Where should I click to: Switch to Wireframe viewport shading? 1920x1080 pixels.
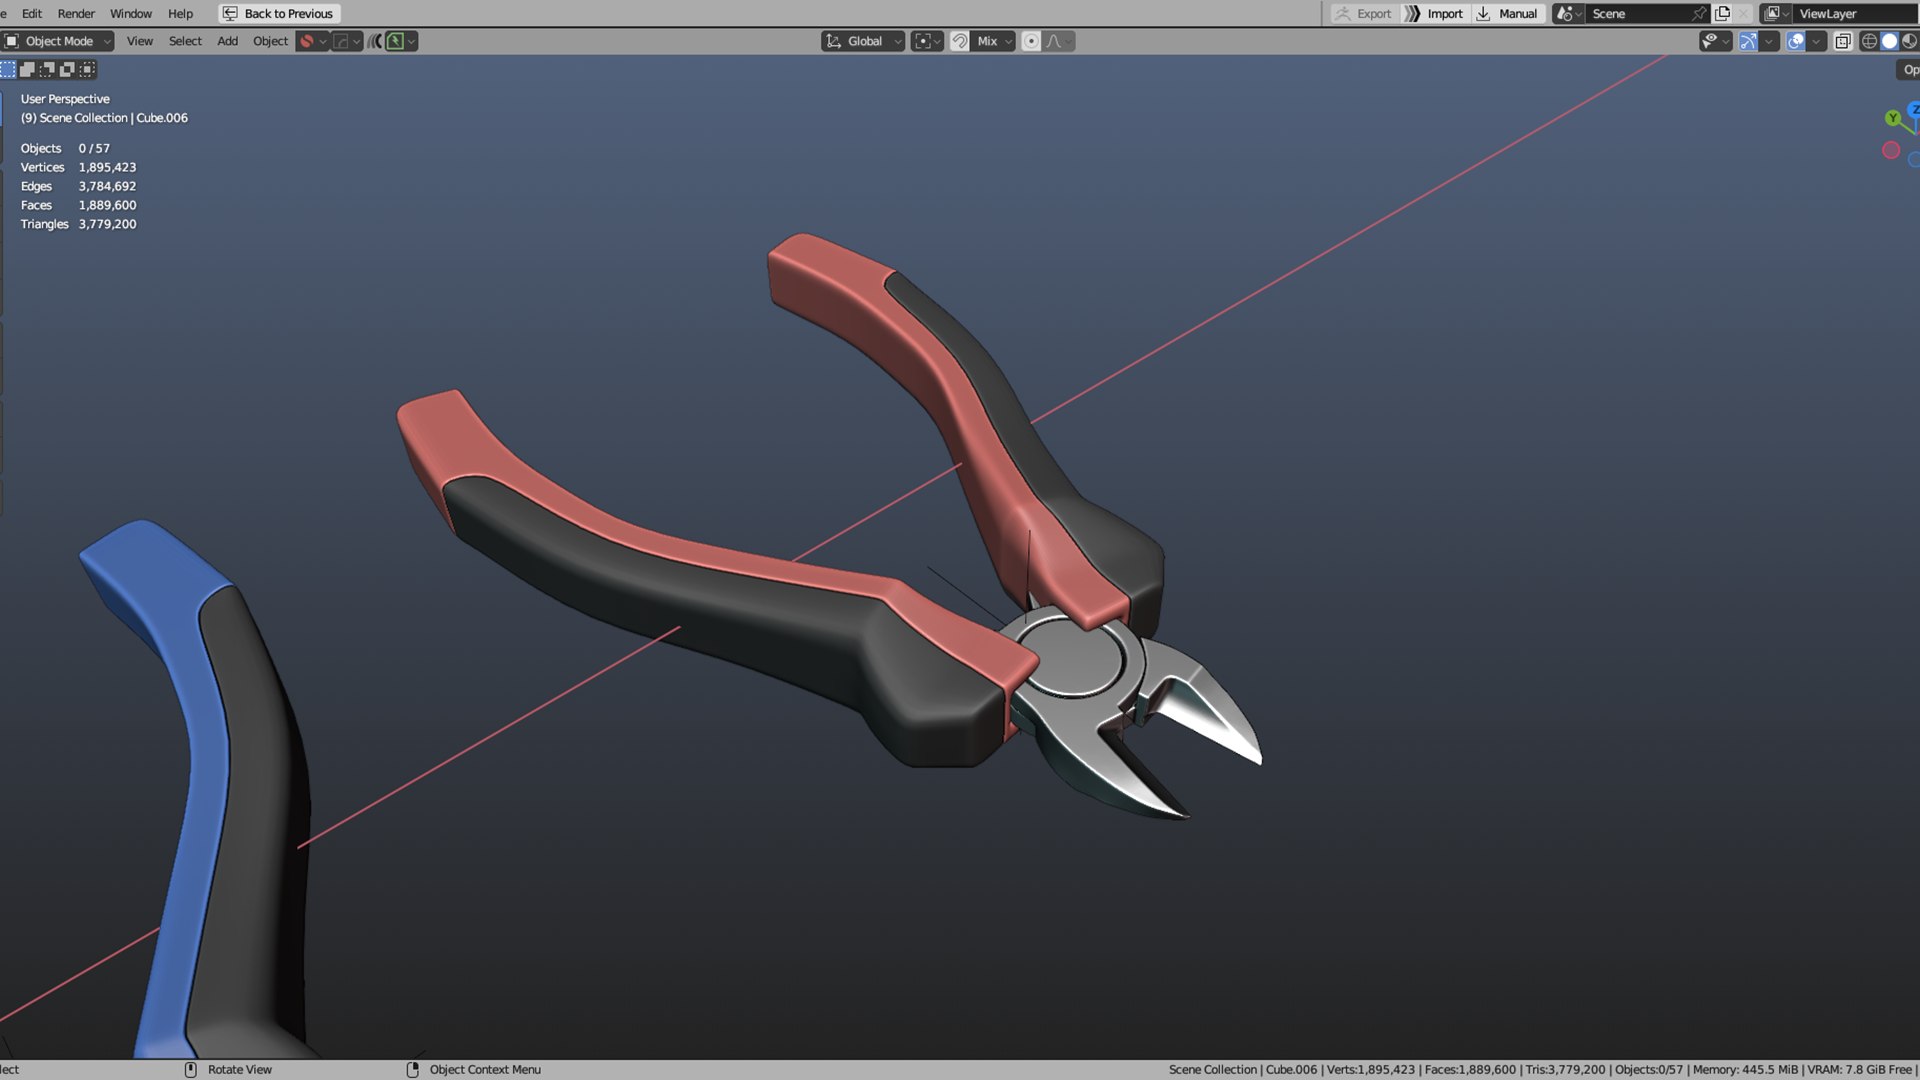coord(1869,41)
